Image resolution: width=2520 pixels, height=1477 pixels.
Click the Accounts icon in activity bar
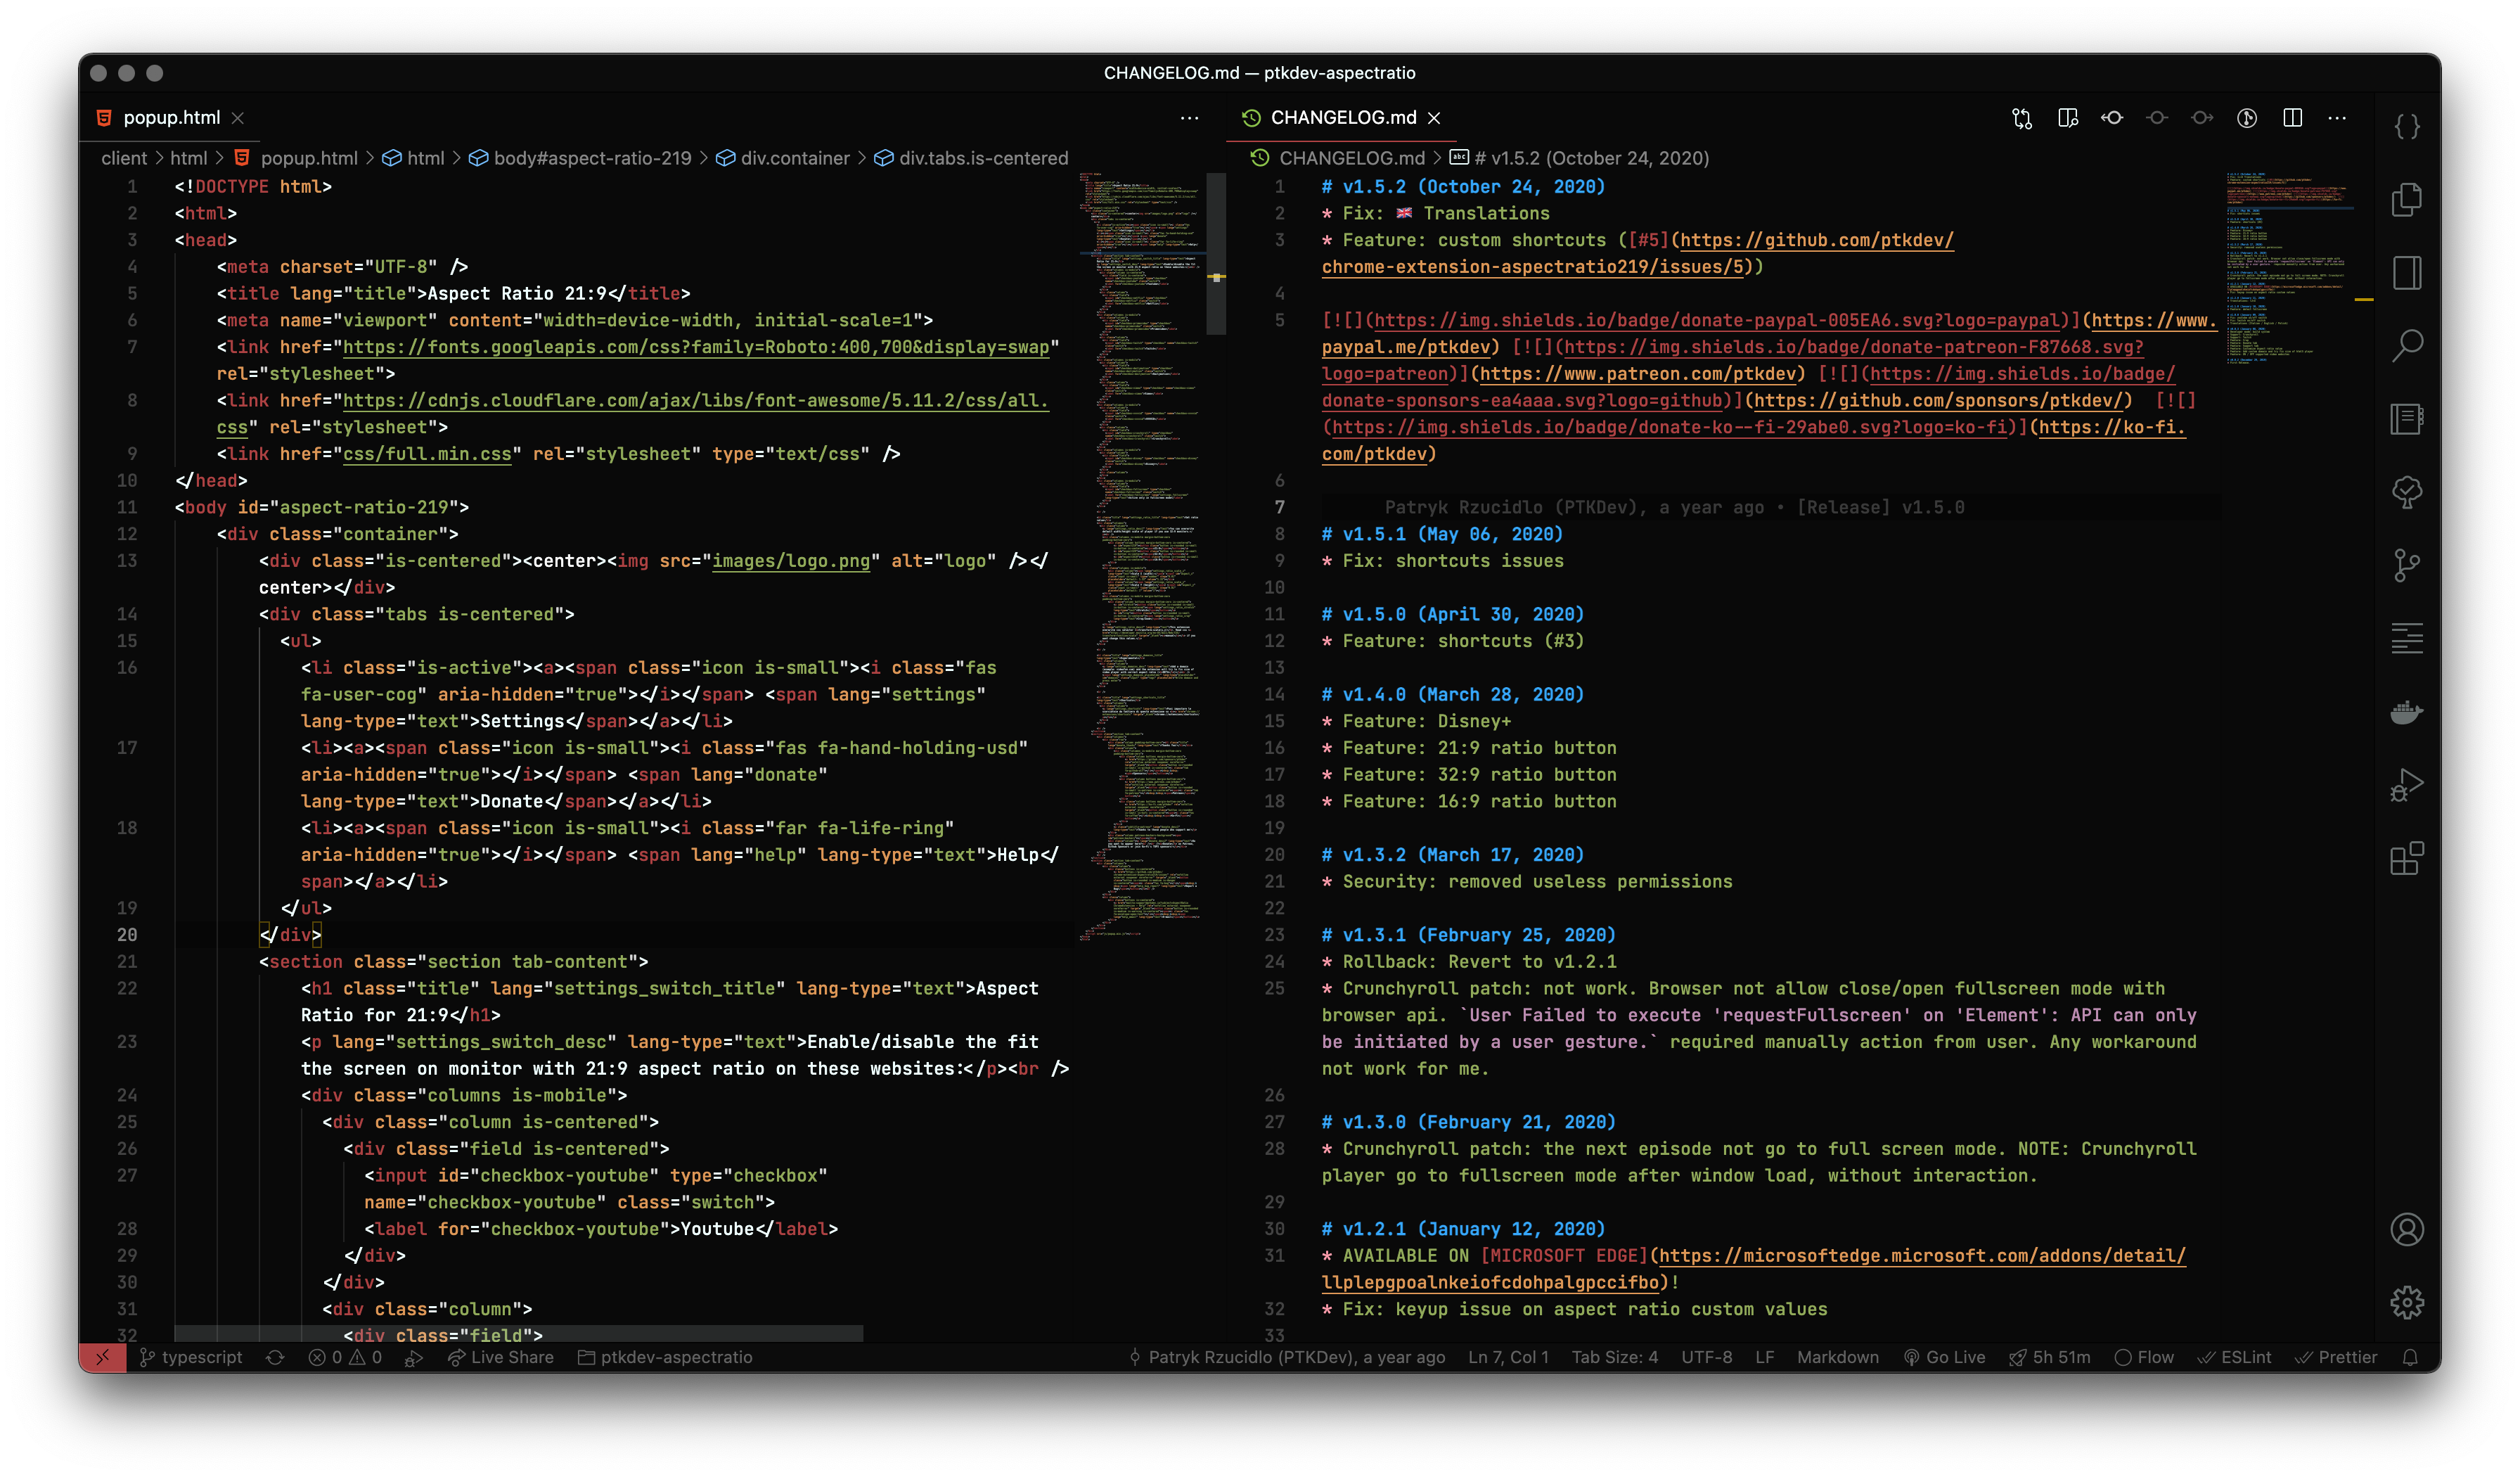tap(2406, 1229)
